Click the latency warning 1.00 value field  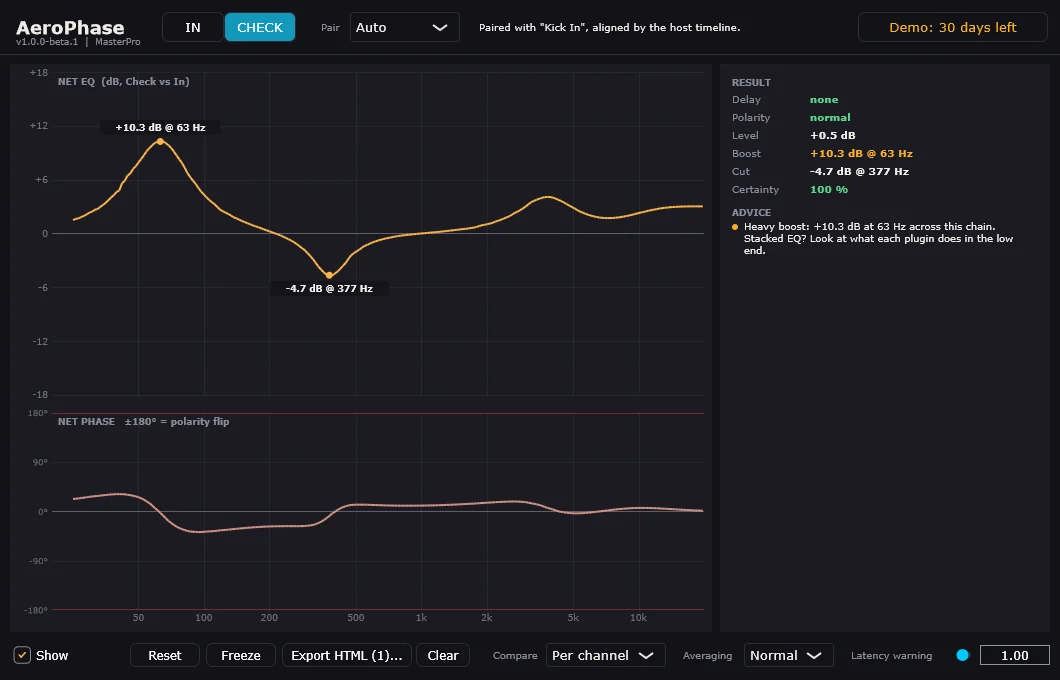click(x=1014, y=655)
